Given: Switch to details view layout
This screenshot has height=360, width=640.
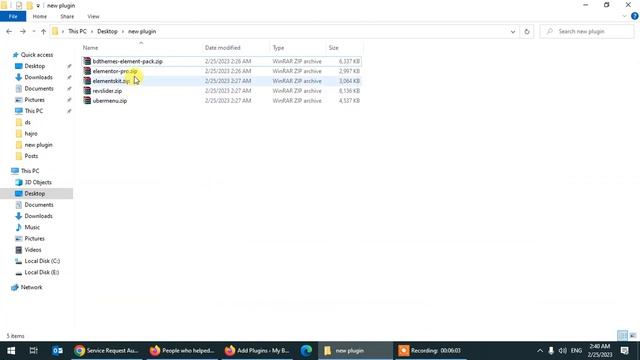Looking at the screenshot, I should point(622,336).
